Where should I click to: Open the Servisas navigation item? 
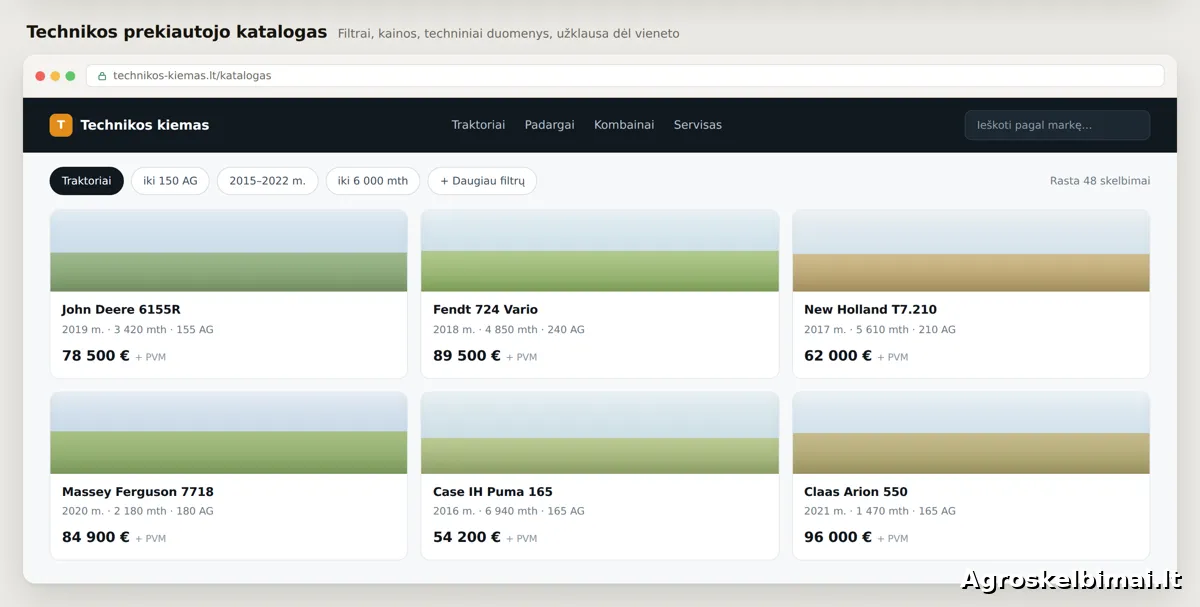698,125
